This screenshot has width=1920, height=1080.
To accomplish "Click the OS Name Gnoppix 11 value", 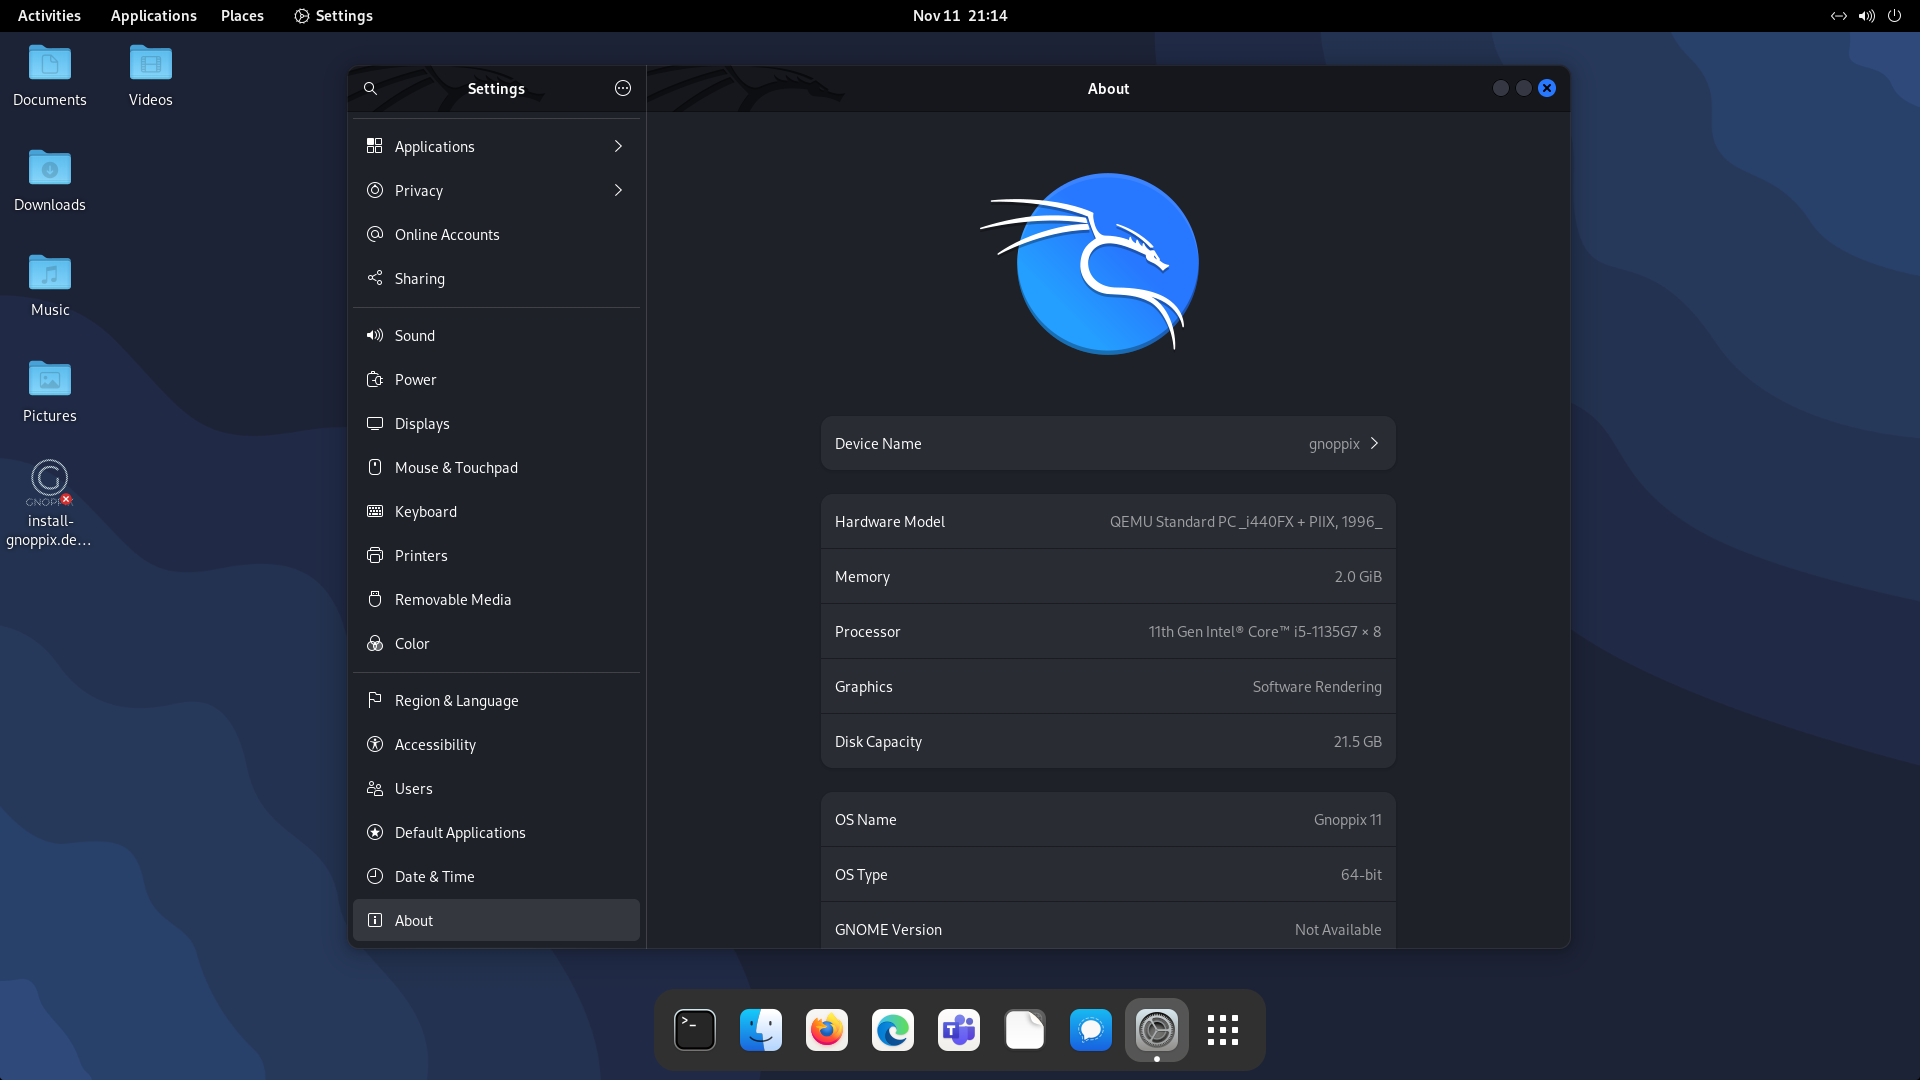I will pyautogui.click(x=1347, y=820).
